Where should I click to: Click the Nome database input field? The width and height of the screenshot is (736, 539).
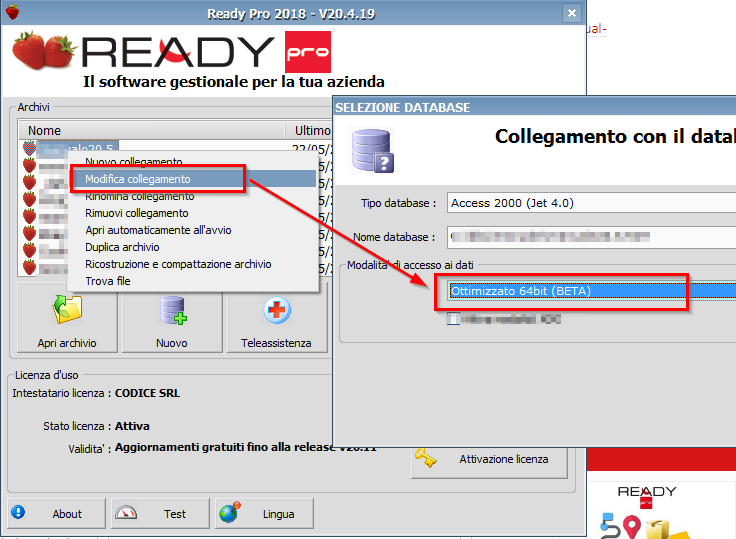[x=591, y=237]
